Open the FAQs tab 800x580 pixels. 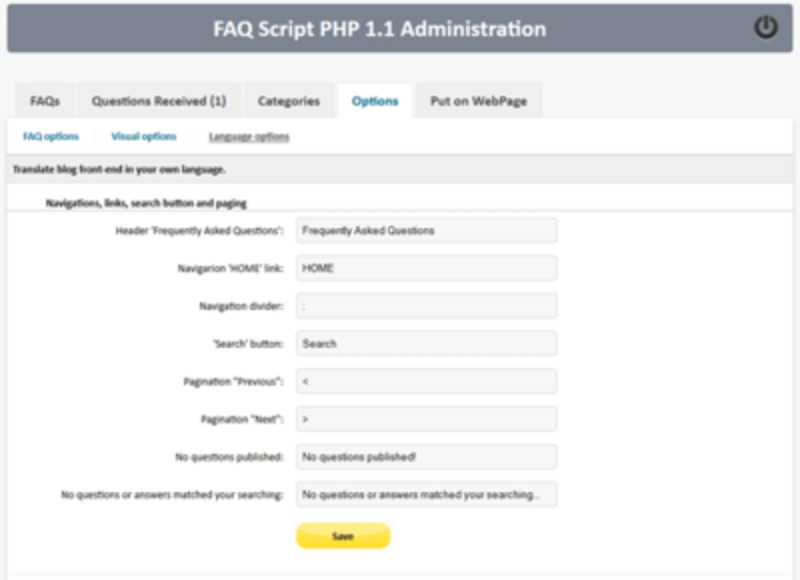[45, 101]
